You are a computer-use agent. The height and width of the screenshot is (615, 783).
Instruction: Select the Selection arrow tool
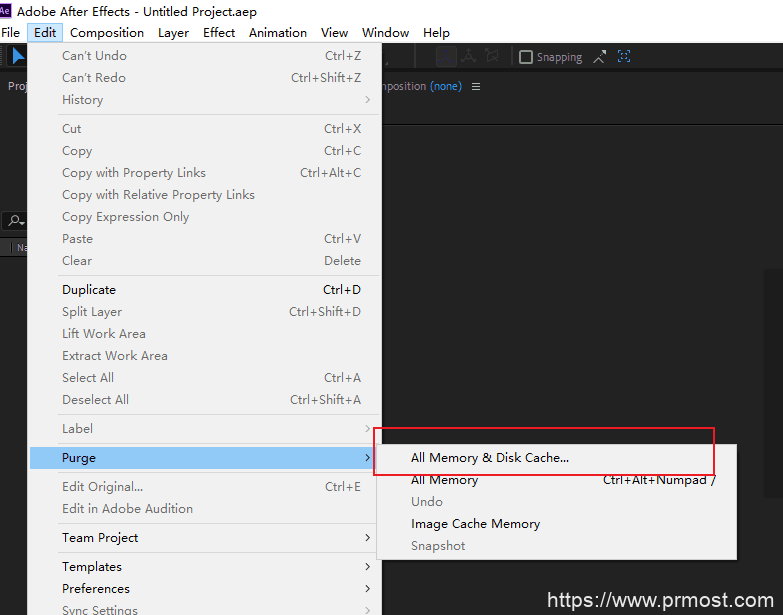pyautogui.click(x=18, y=56)
